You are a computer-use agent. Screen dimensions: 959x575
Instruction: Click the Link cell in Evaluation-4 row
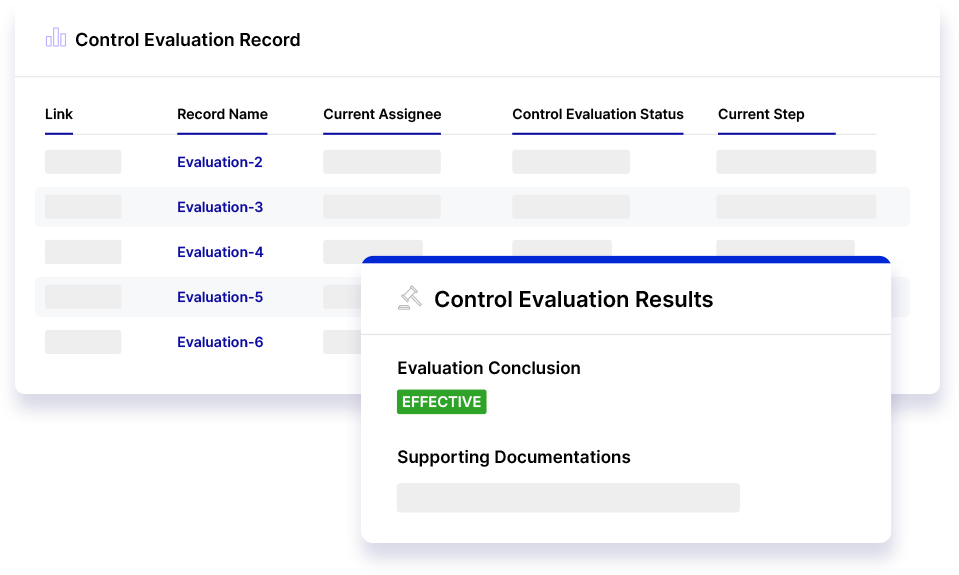point(83,252)
